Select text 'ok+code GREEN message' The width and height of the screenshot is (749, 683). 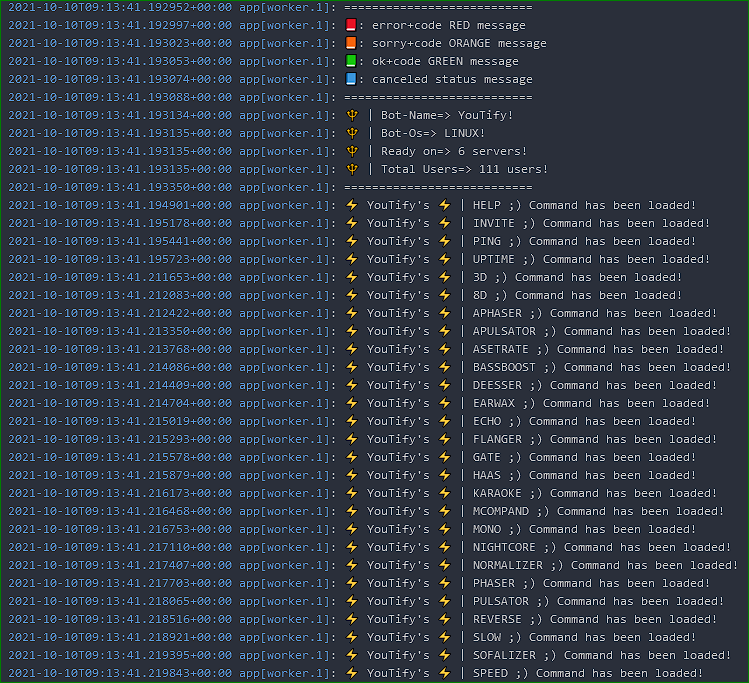445,62
